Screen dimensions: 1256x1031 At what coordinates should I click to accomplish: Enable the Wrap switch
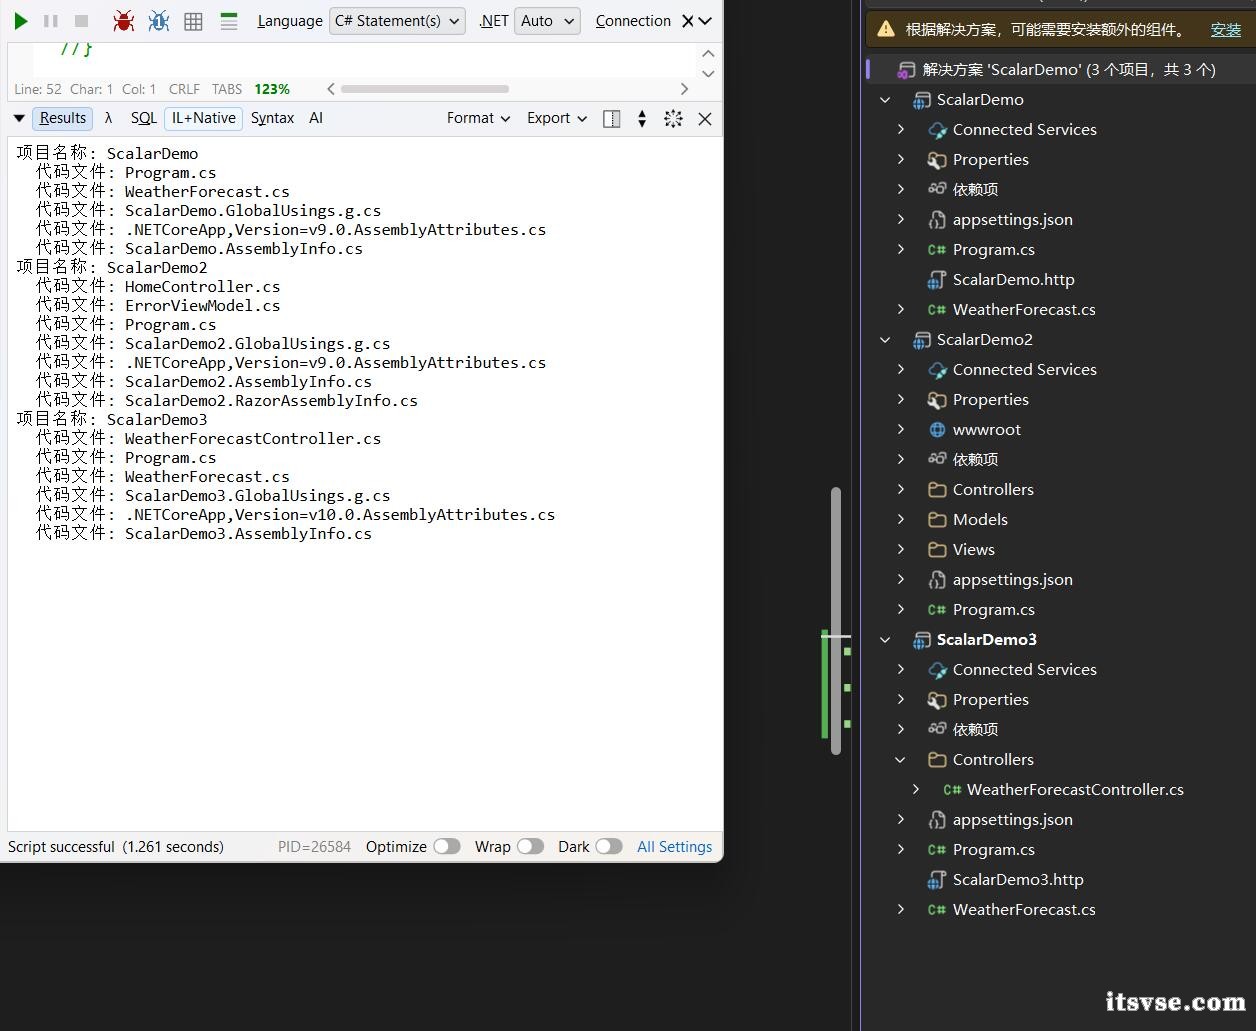pyautogui.click(x=530, y=847)
